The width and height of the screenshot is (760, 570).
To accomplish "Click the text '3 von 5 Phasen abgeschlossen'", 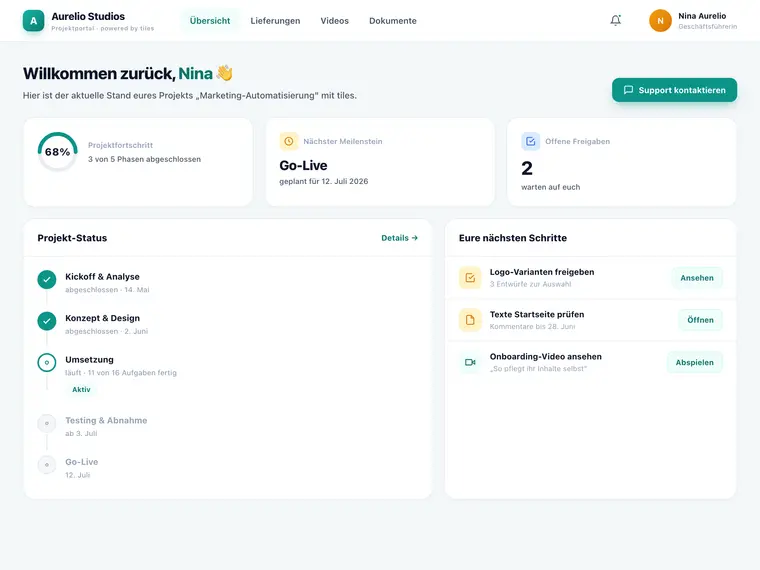I will pyautogui.click(x=144, y=159).
